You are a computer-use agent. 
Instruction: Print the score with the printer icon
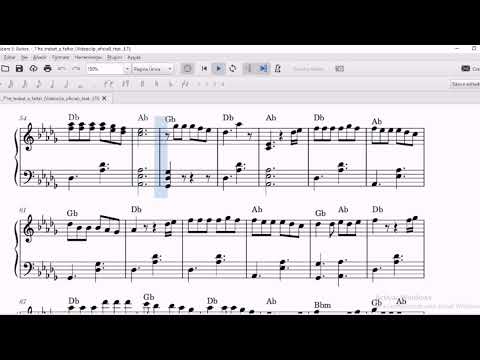coord(48,69)
